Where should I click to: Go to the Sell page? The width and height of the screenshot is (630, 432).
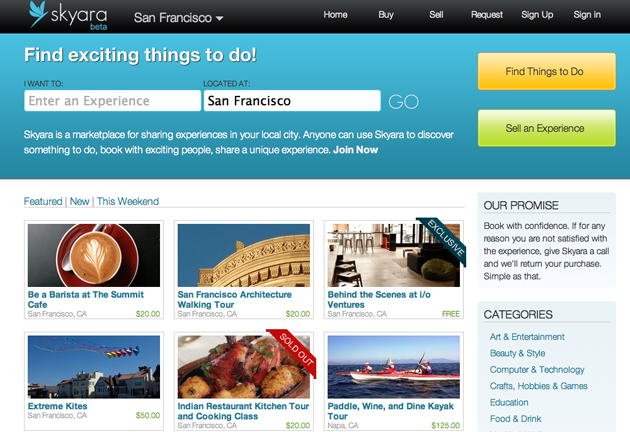(436, 15)
